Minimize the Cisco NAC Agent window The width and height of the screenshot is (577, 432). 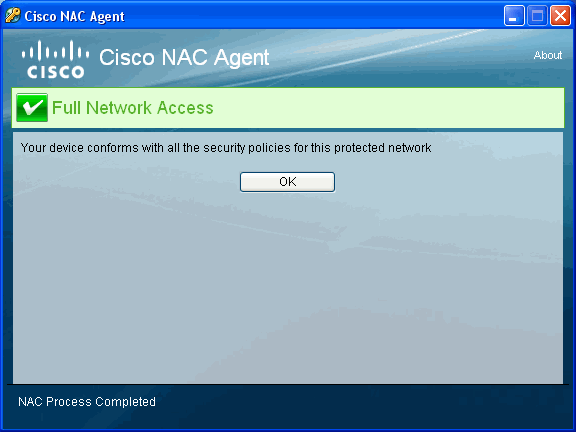(x=514, y=16)
